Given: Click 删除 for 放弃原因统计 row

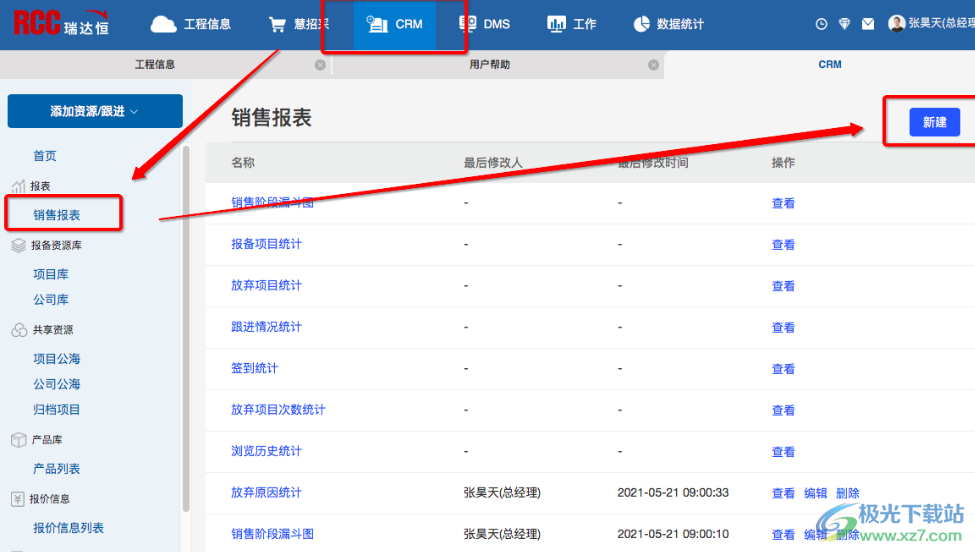Looking at the screenshot, I should click(x=848, y=493).
